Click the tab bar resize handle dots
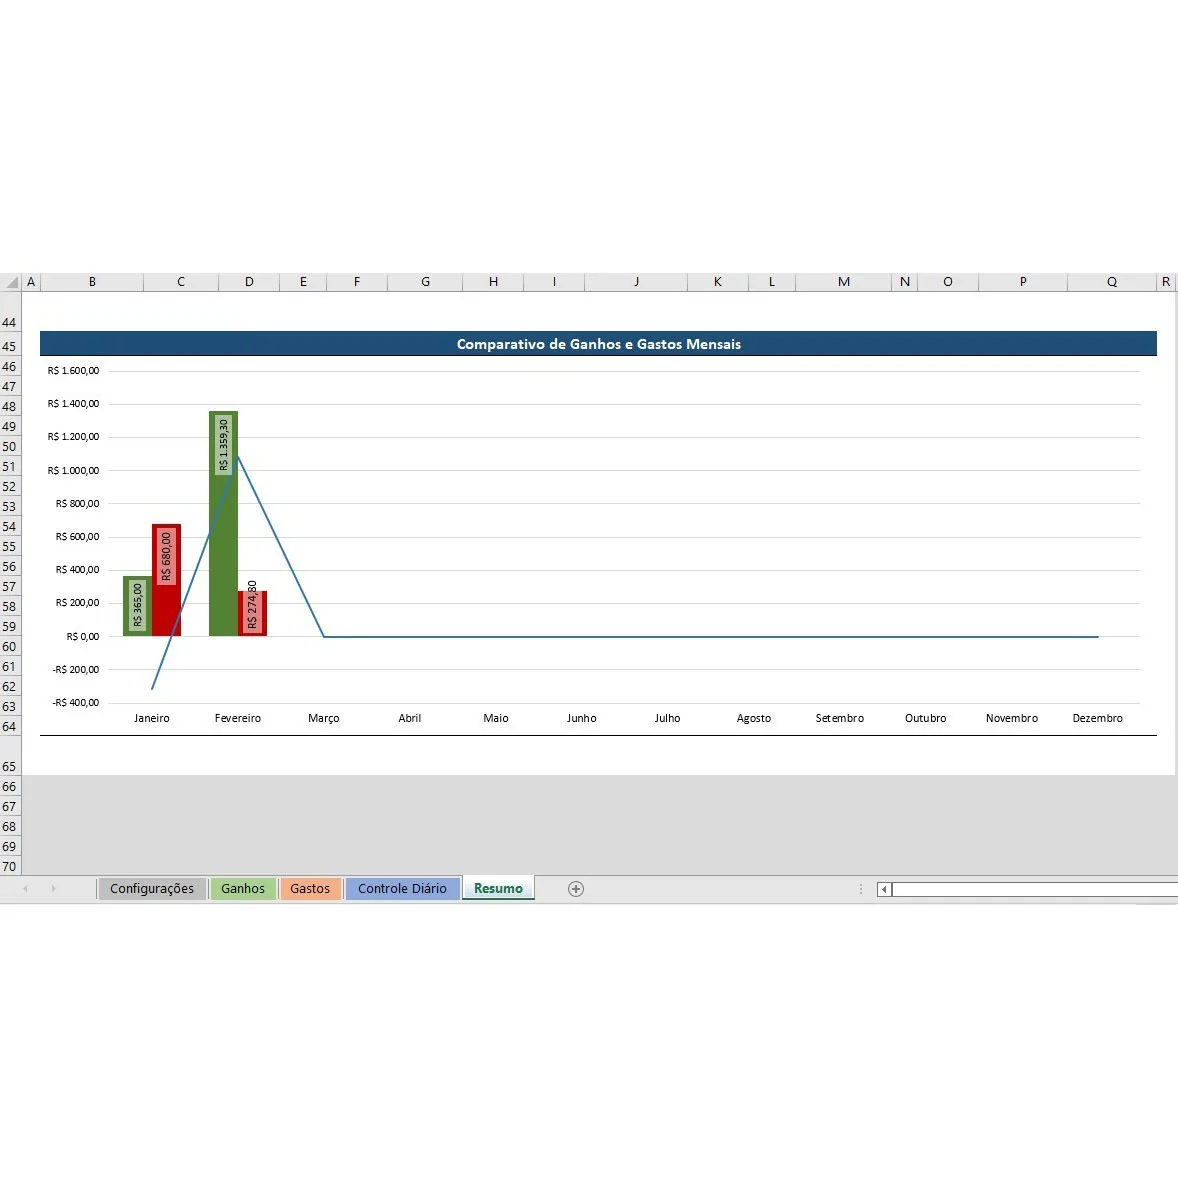This screenshot has width=1178, height=1178. click(860, 889)
